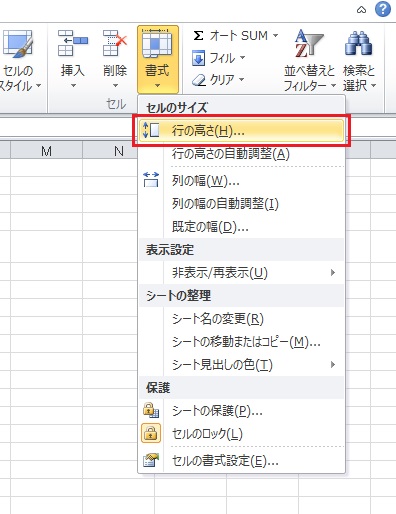Screen dimensions: 396x514
Task: Select 列の幅(W)... menu item
Action: click(241, 181)
